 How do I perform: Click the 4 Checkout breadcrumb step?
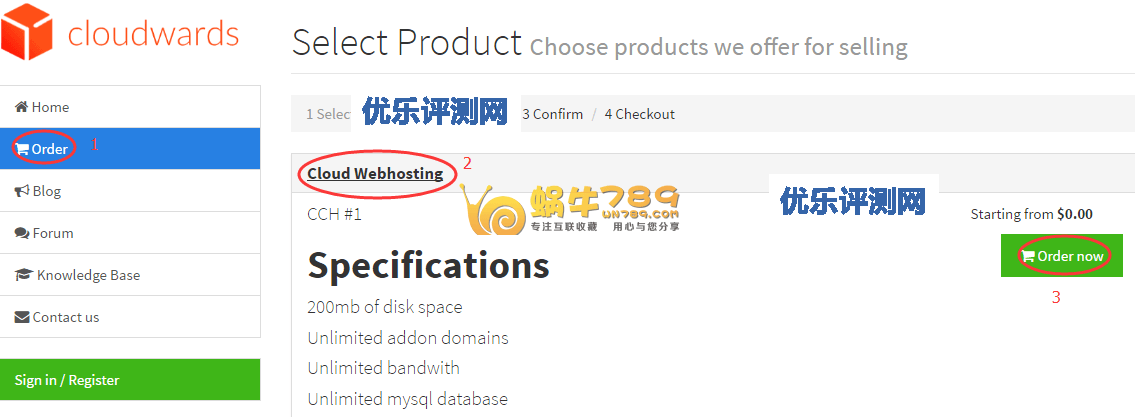640,114
